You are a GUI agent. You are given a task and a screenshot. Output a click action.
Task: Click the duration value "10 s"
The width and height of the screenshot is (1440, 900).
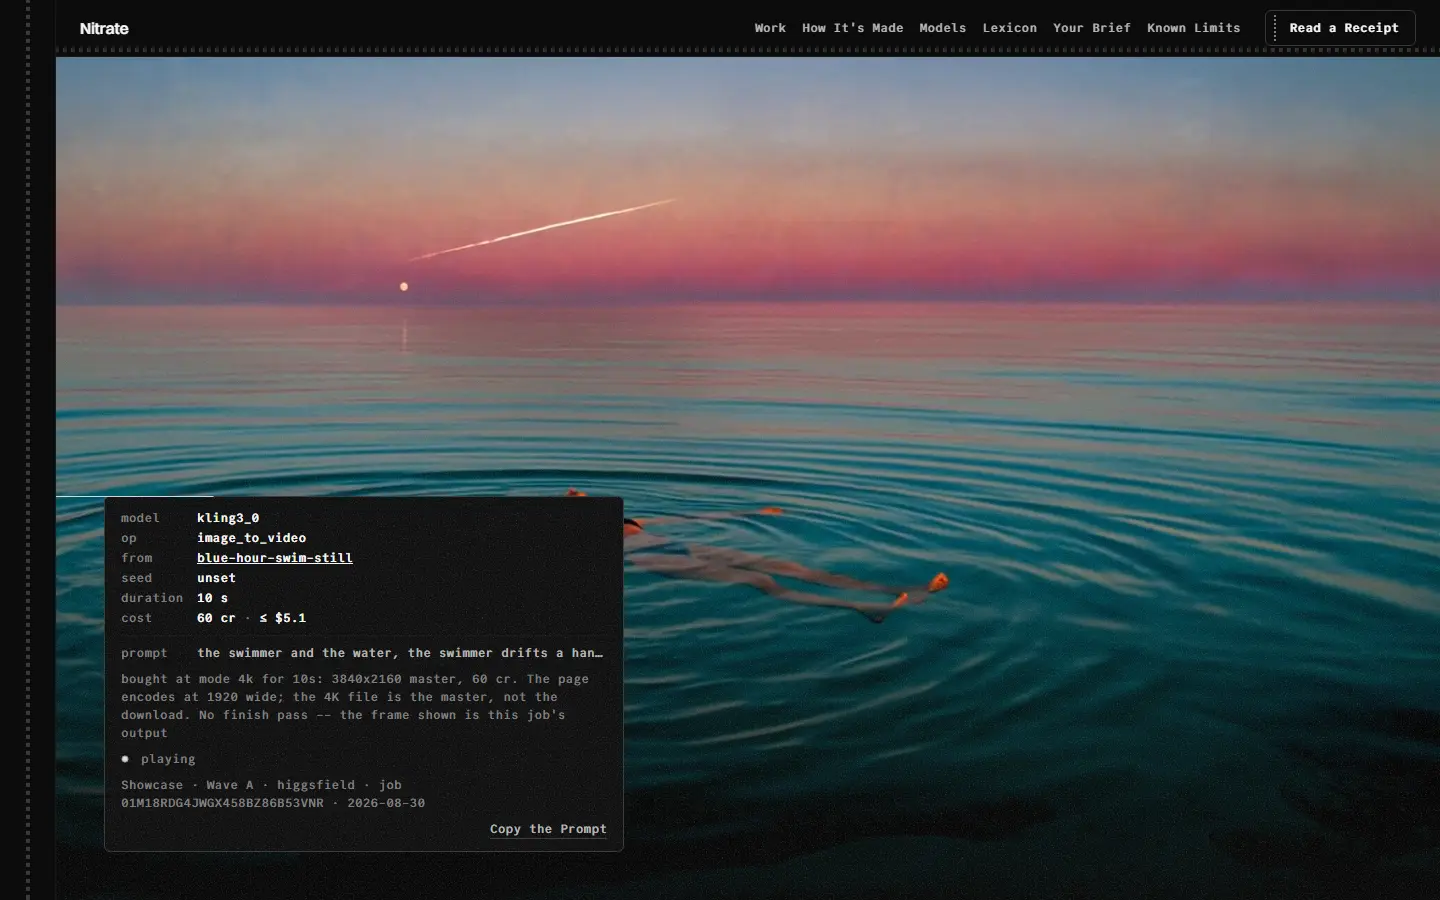tap(212, 598)
